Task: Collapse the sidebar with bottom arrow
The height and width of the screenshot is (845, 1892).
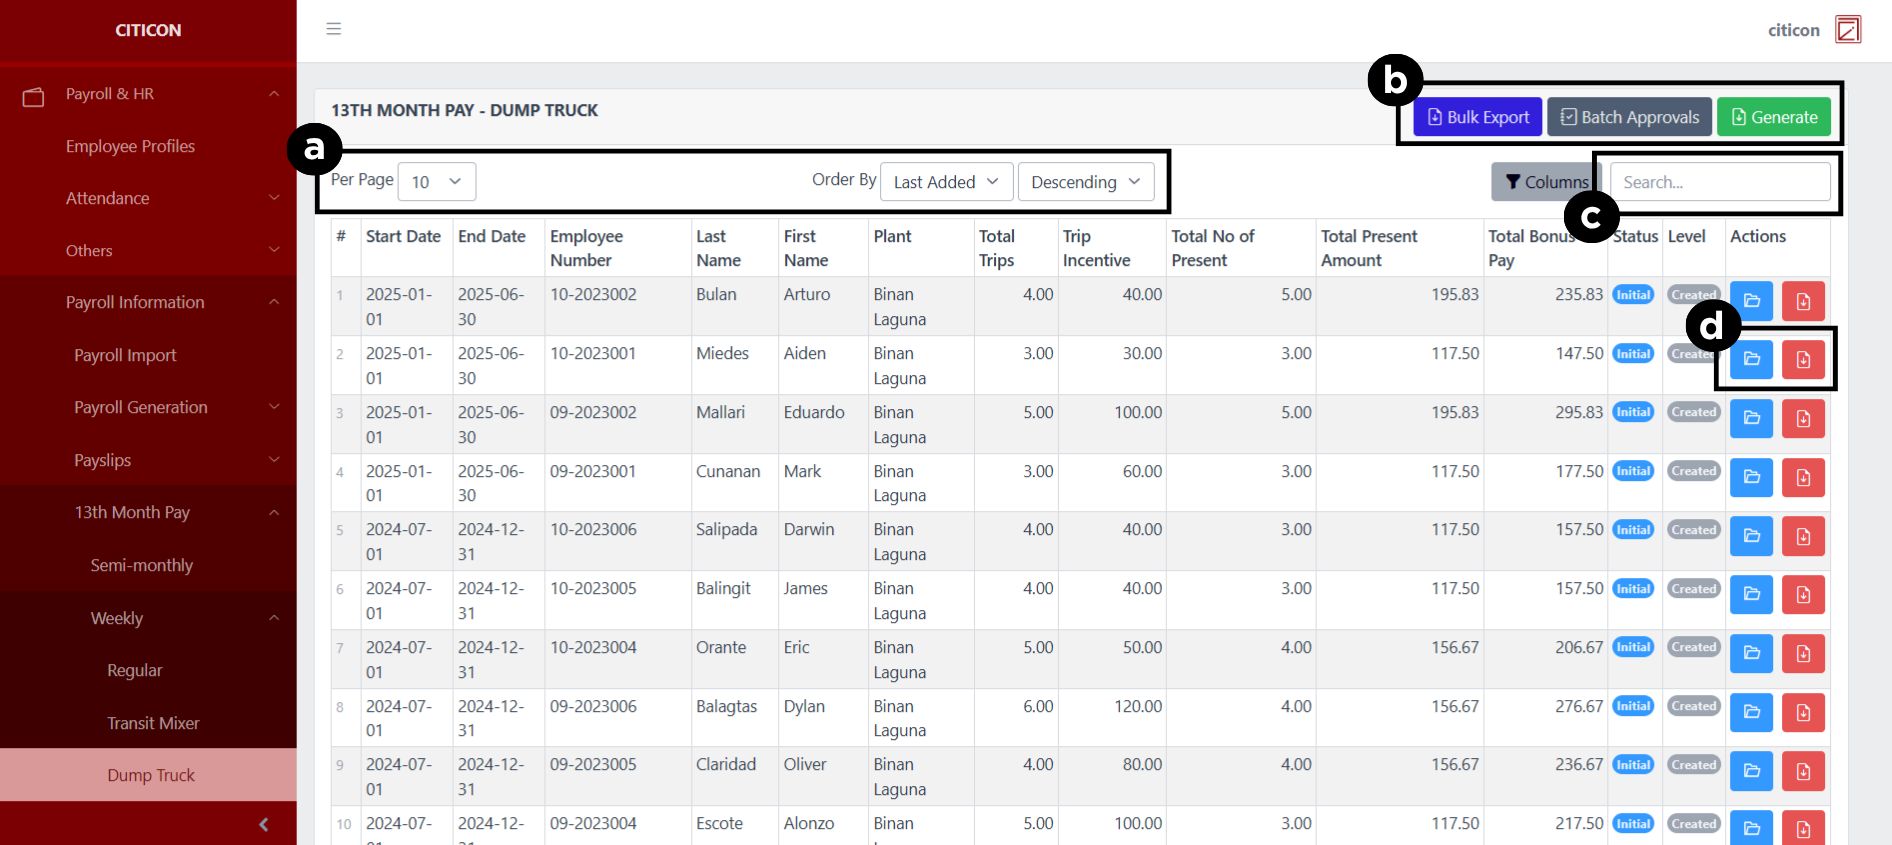Action: pyautogui.click(x=264, y=825)
